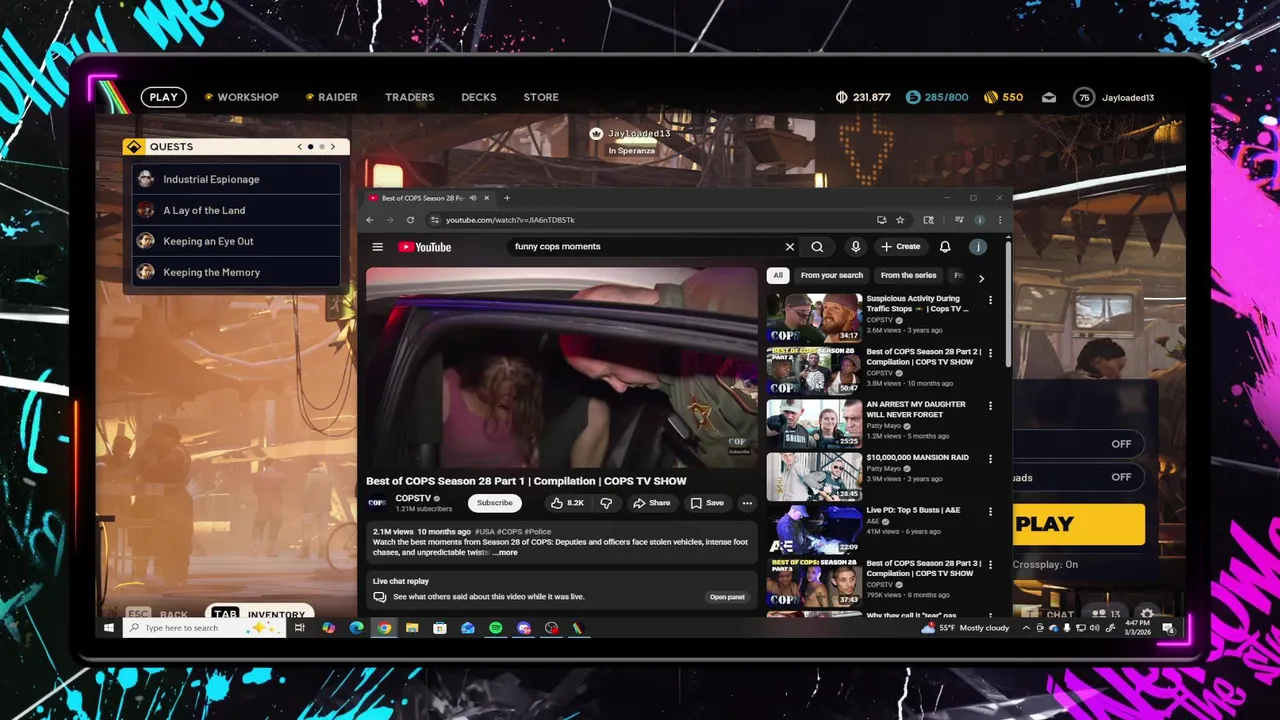Like the video with thumbs up
1280x720 pixels.
[567, 503]
